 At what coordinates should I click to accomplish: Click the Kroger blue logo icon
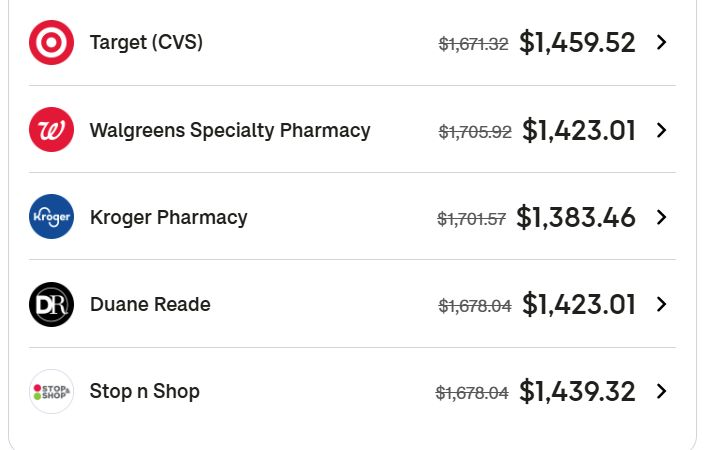51,217
